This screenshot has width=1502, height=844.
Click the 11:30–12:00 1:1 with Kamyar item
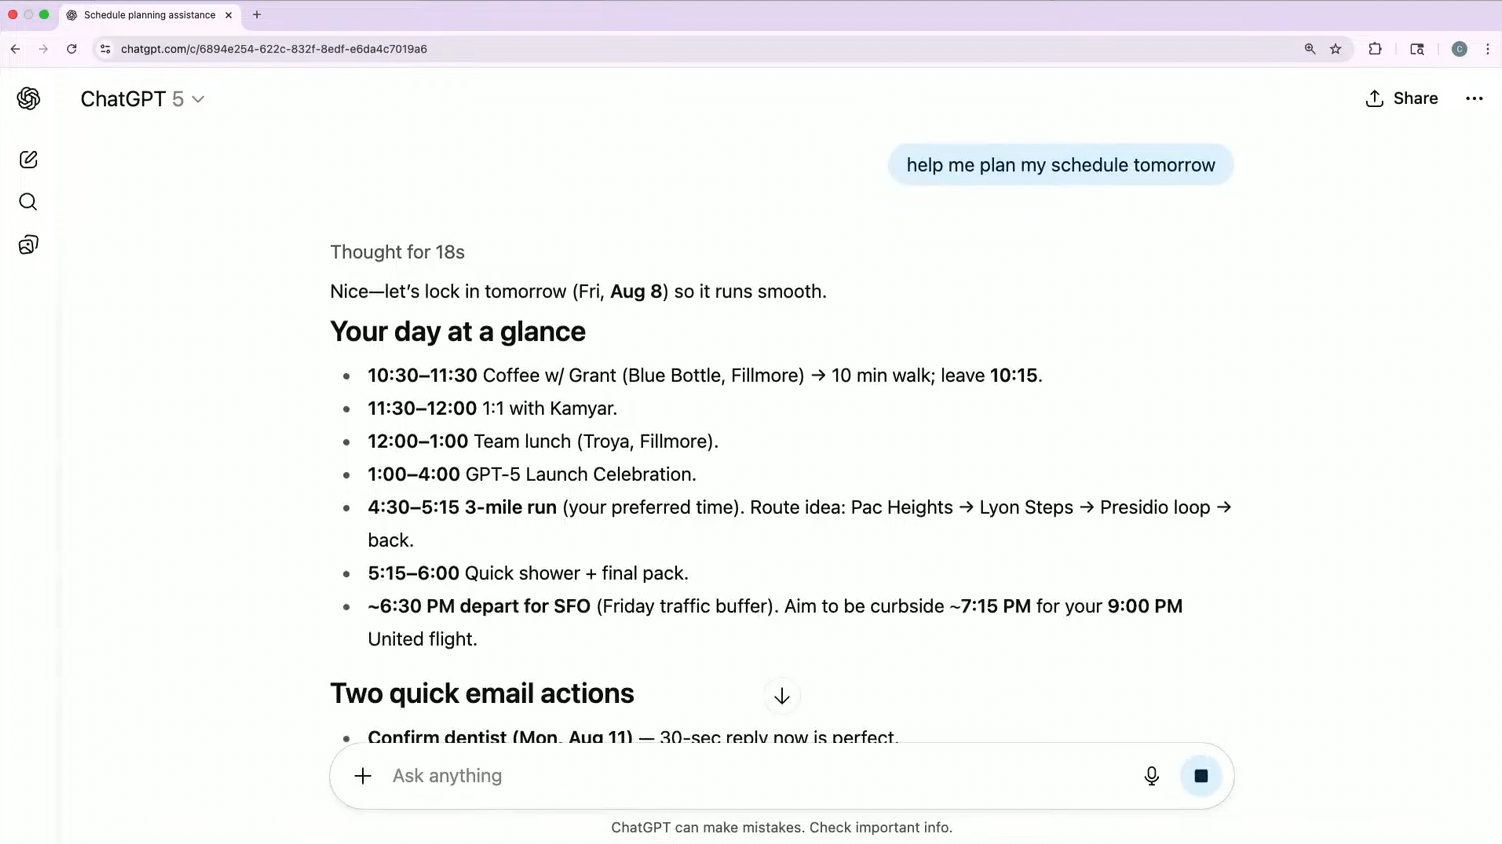tap(492, 409)
